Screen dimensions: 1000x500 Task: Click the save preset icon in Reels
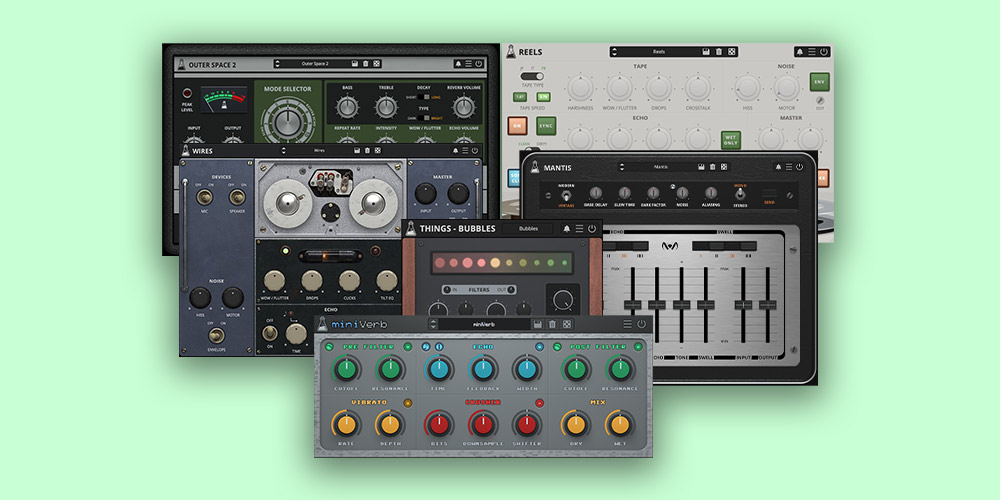coord(706,51)
